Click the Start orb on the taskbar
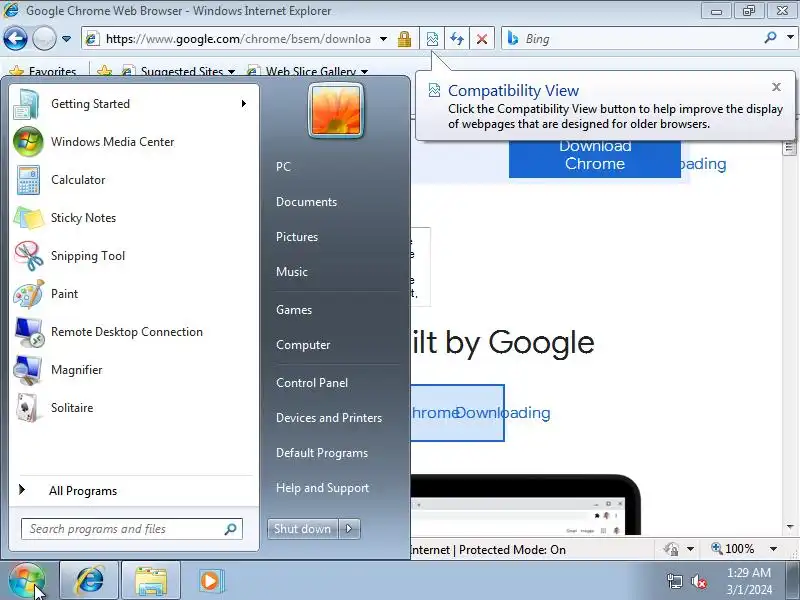The image size is (800, 600). 27,581
